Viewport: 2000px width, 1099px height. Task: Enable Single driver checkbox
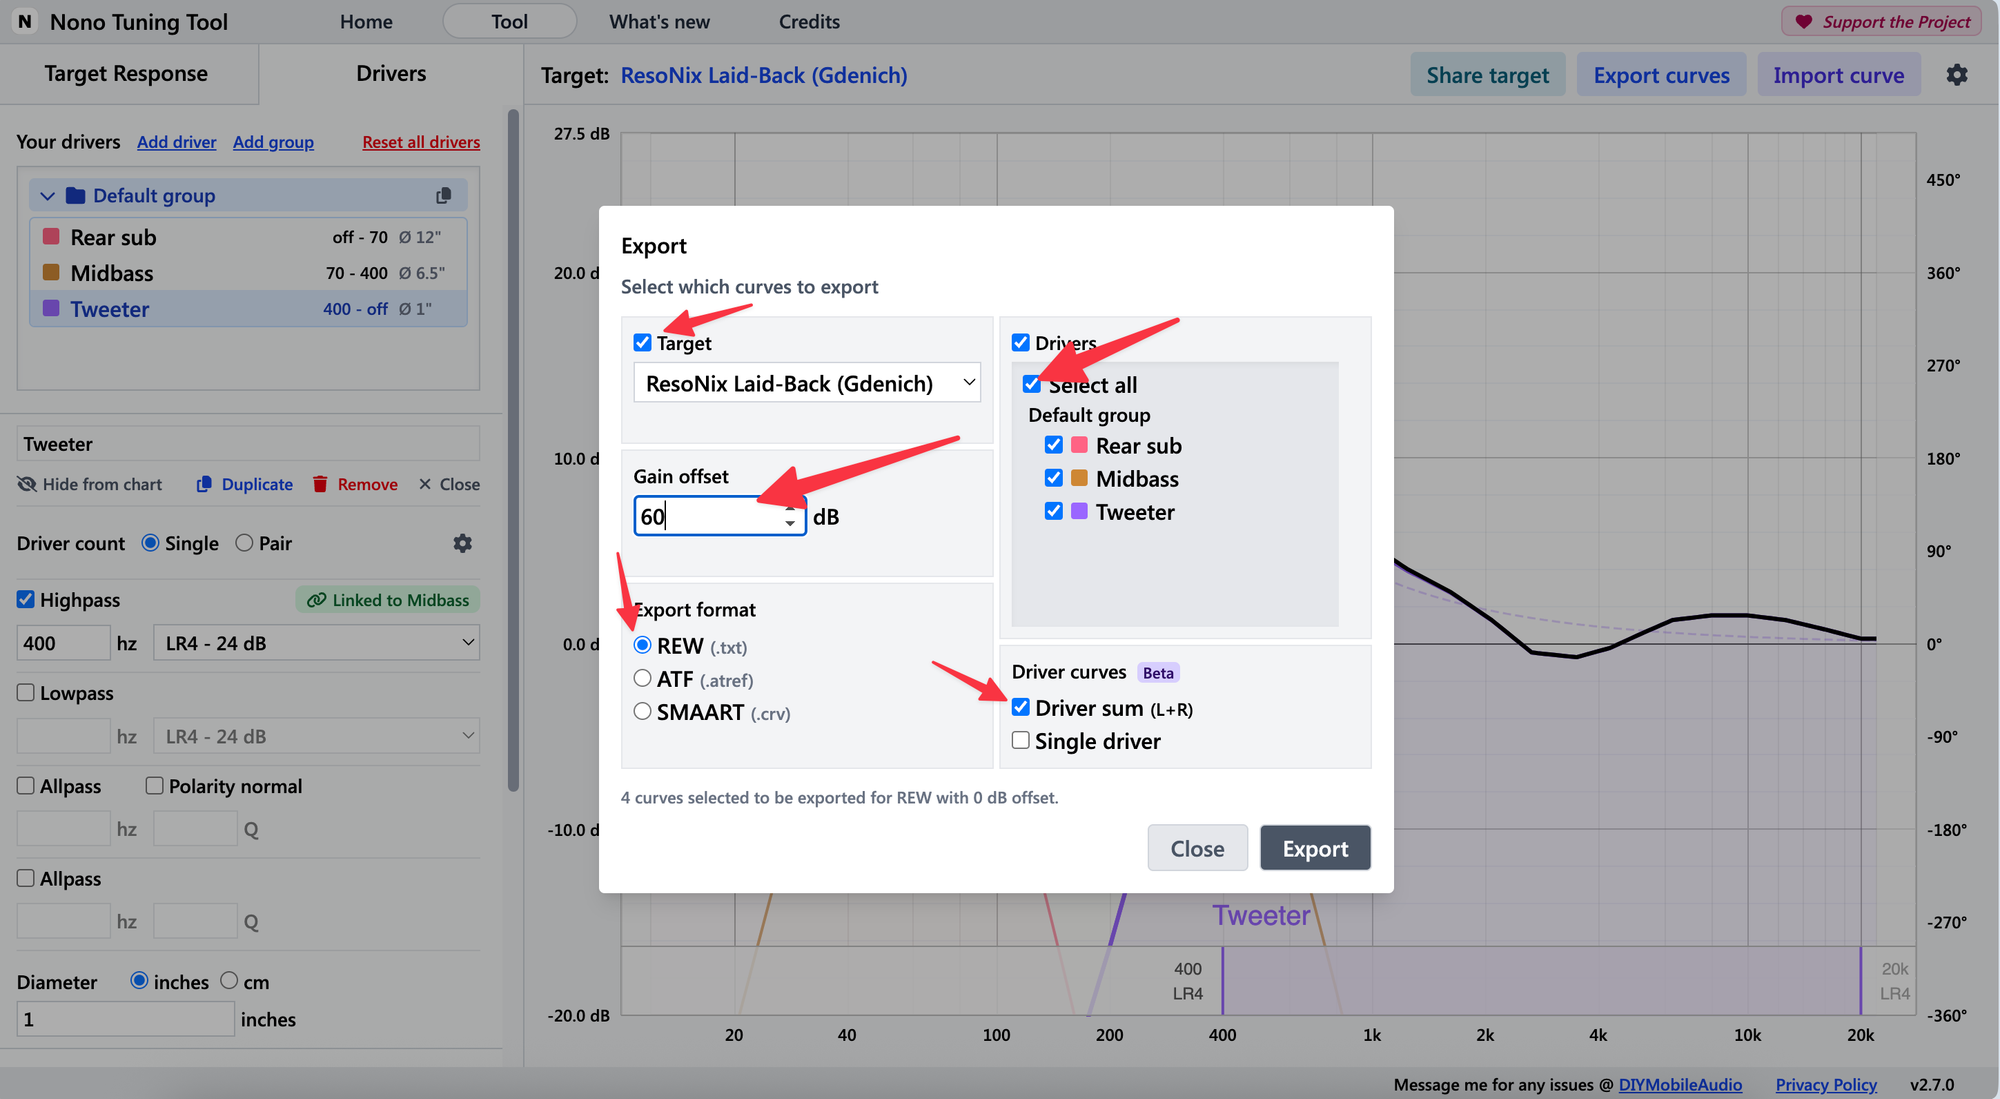(1021, 741)
